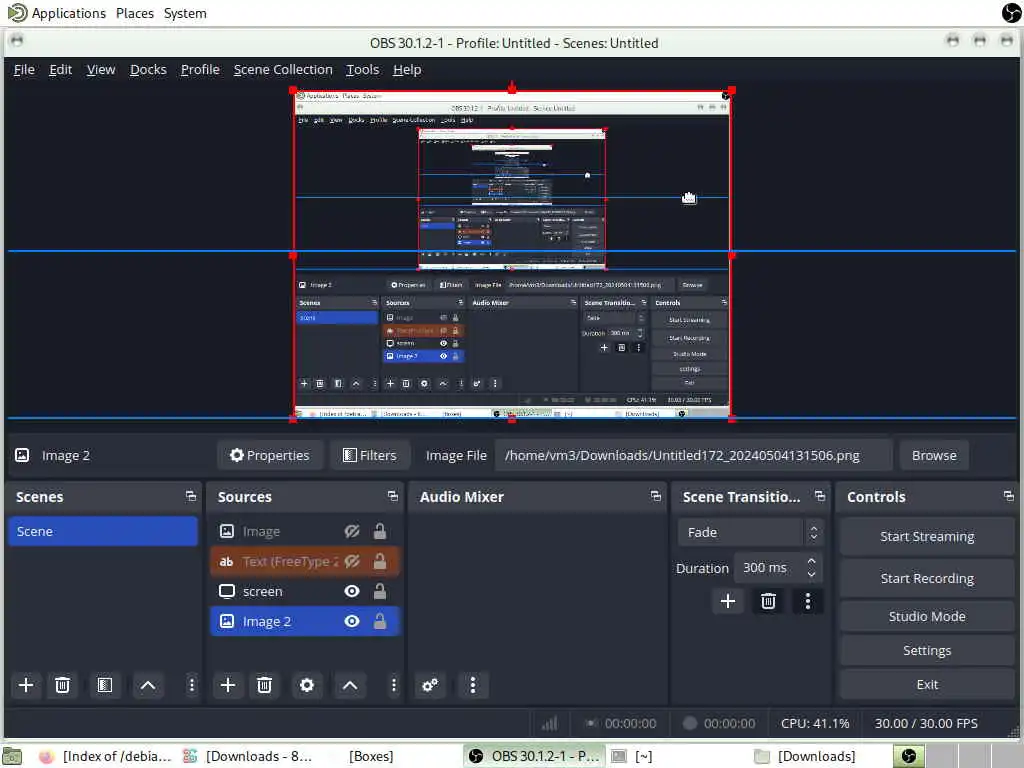
Task: Click the preview canvas screen image
Action: pyautogui.click(x=512, y=255)
